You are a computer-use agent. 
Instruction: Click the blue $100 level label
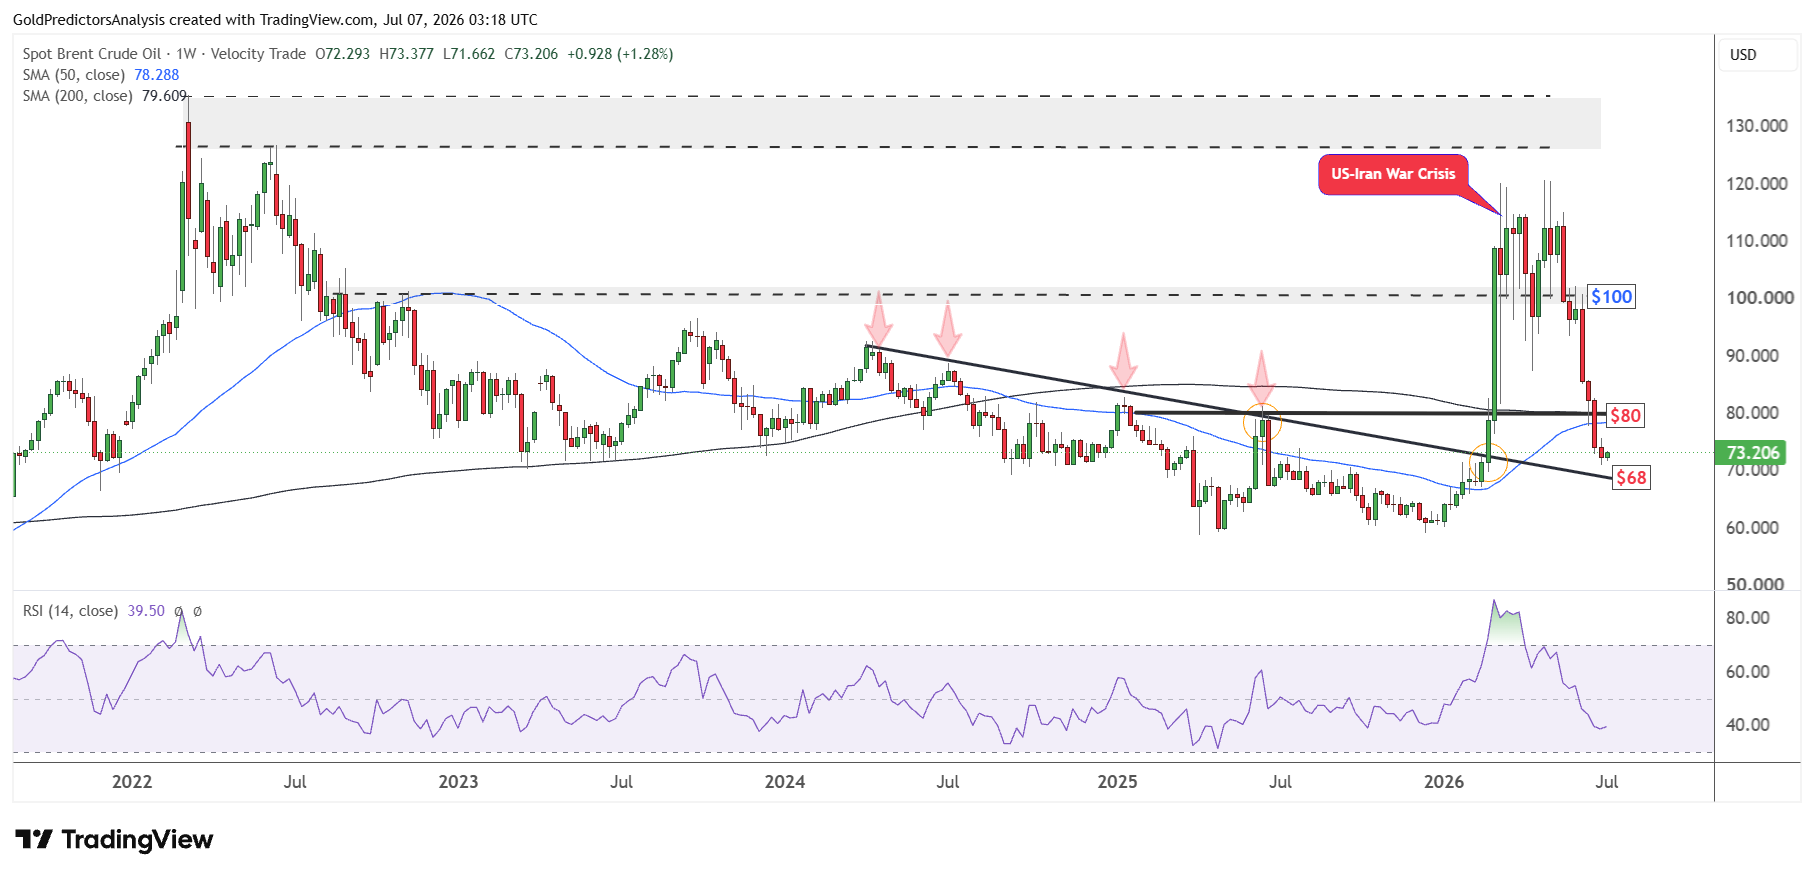(x=1612, y=297)
